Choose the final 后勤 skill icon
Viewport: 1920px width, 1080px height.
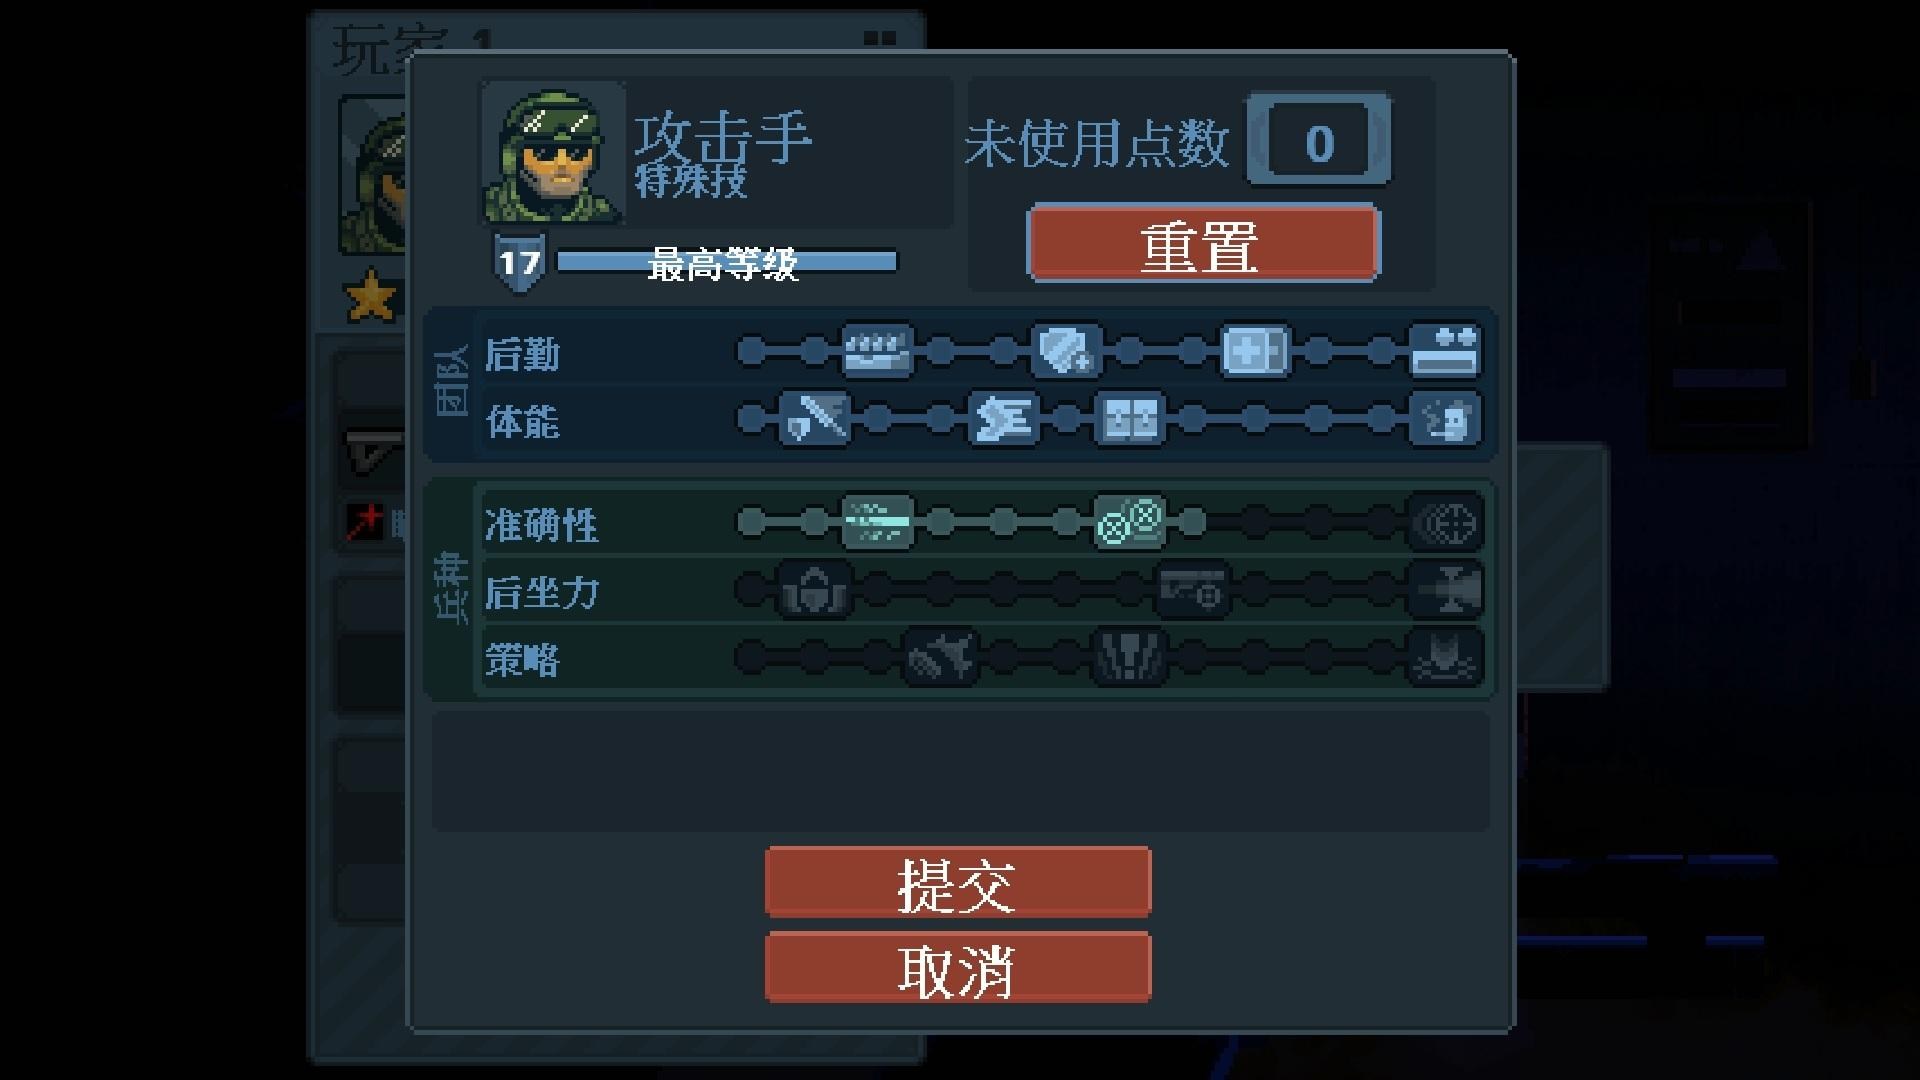click(x=1445, y=351)
